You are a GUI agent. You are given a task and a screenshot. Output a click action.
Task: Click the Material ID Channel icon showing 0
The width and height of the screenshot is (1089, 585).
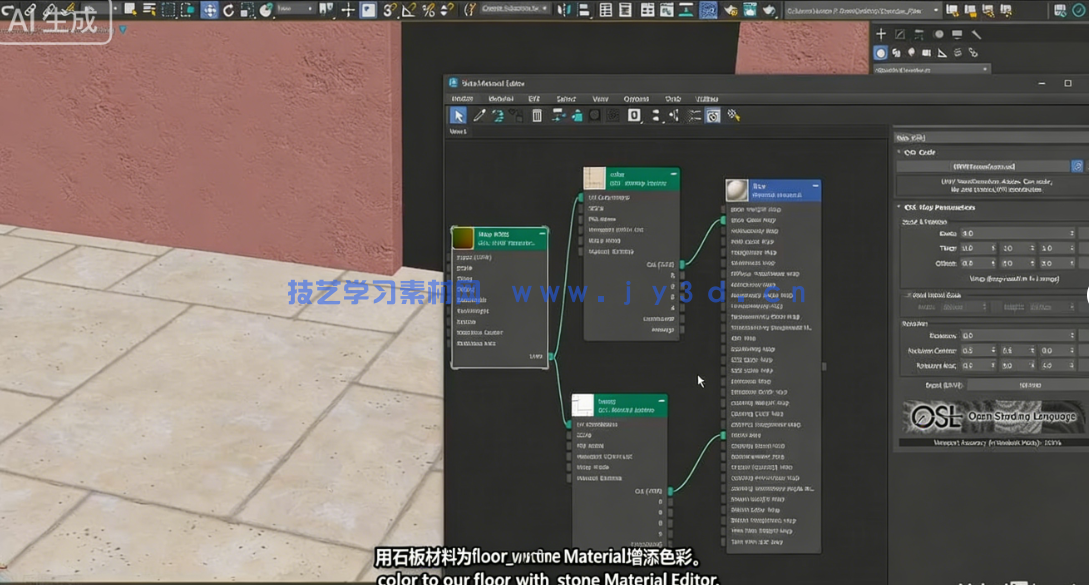[634, 115]
